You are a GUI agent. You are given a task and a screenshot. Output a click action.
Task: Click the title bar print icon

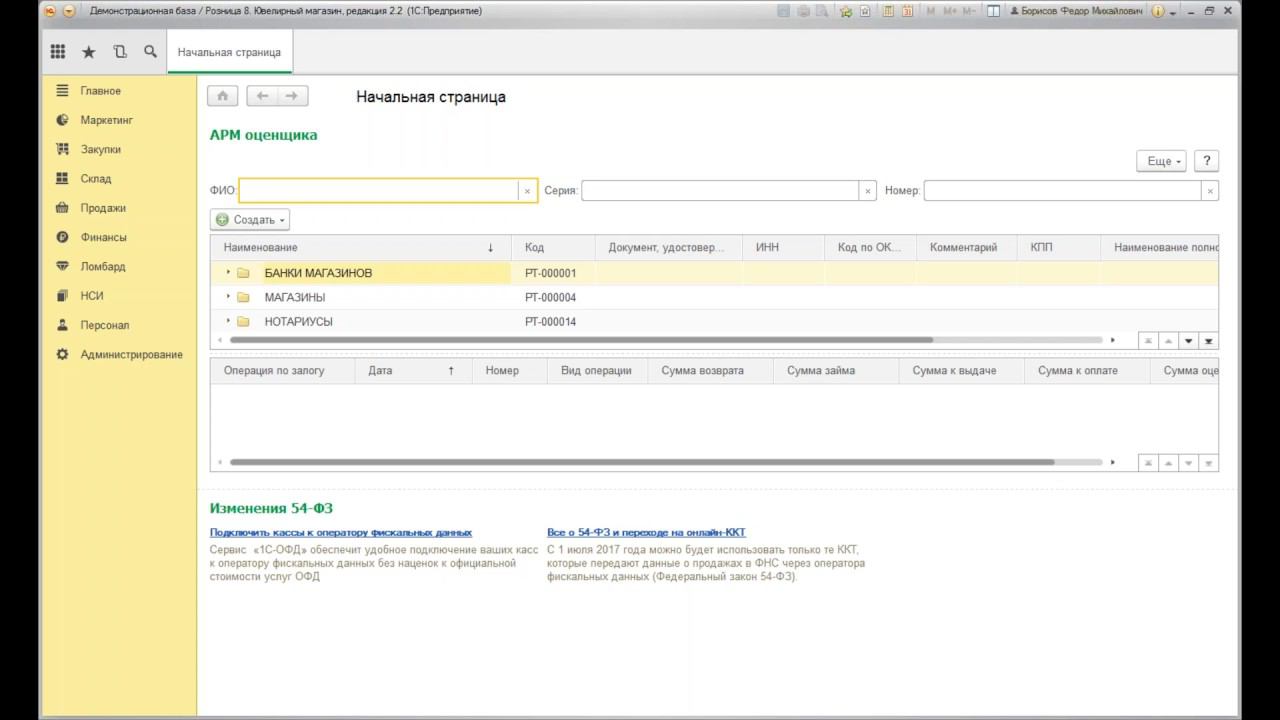(803, 11)
